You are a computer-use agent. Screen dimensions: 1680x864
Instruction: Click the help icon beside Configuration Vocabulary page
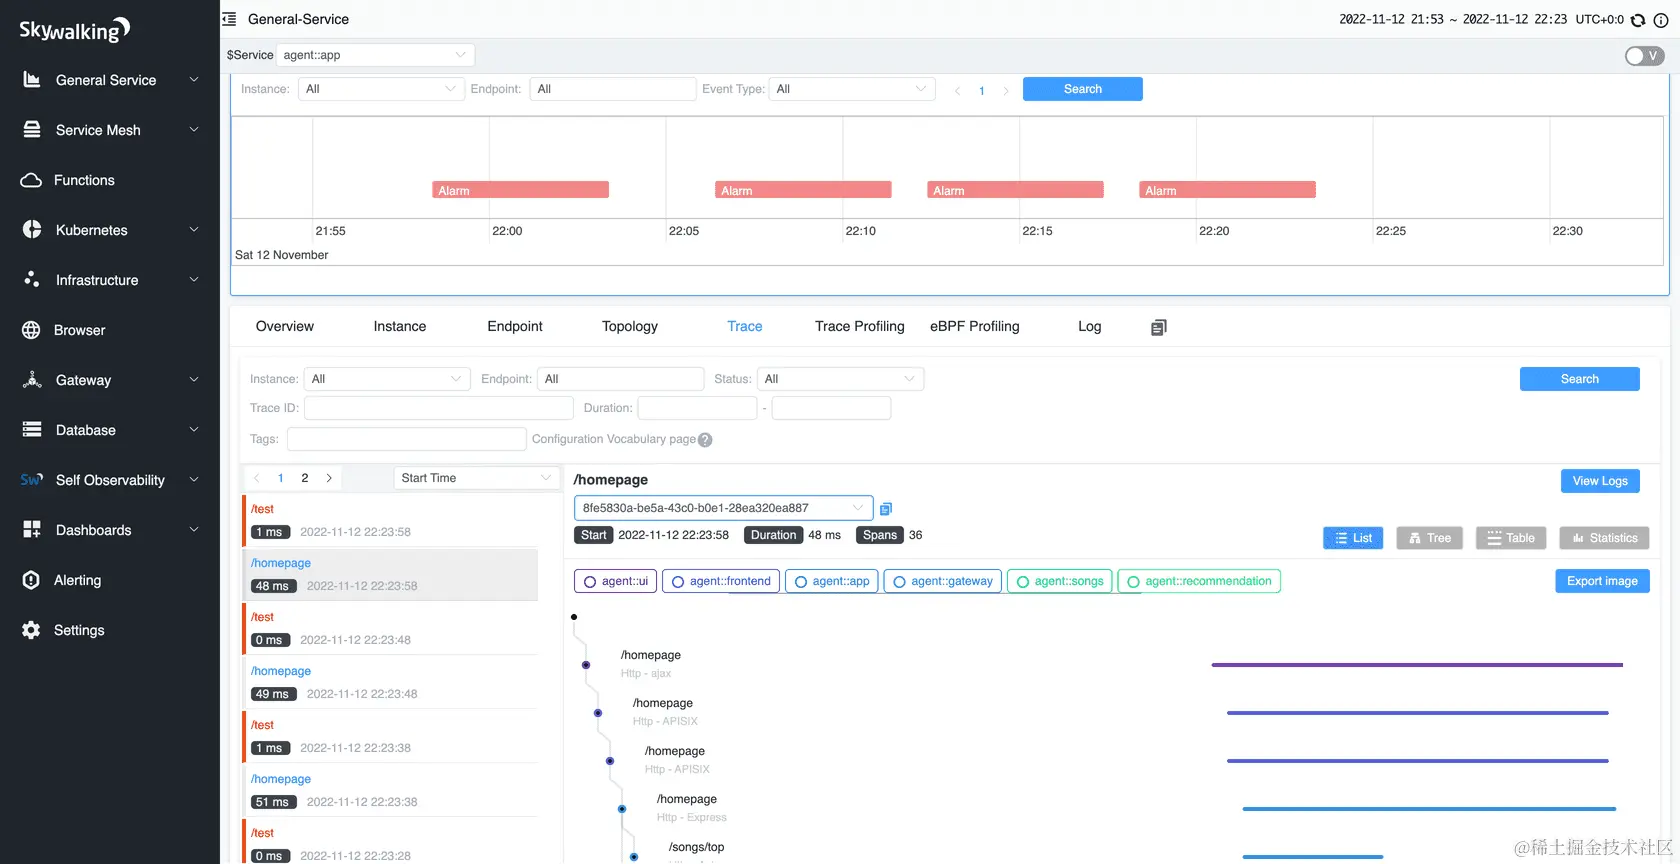click(705, 440)
